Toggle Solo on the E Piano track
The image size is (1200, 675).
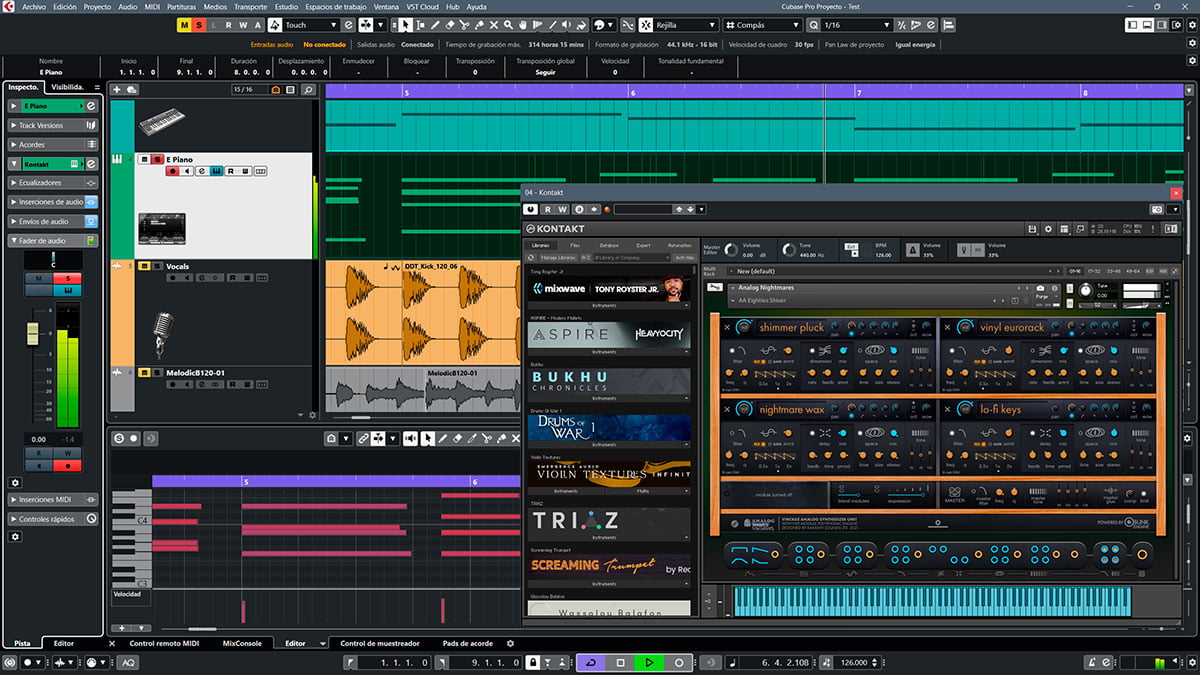coord(157,159)
